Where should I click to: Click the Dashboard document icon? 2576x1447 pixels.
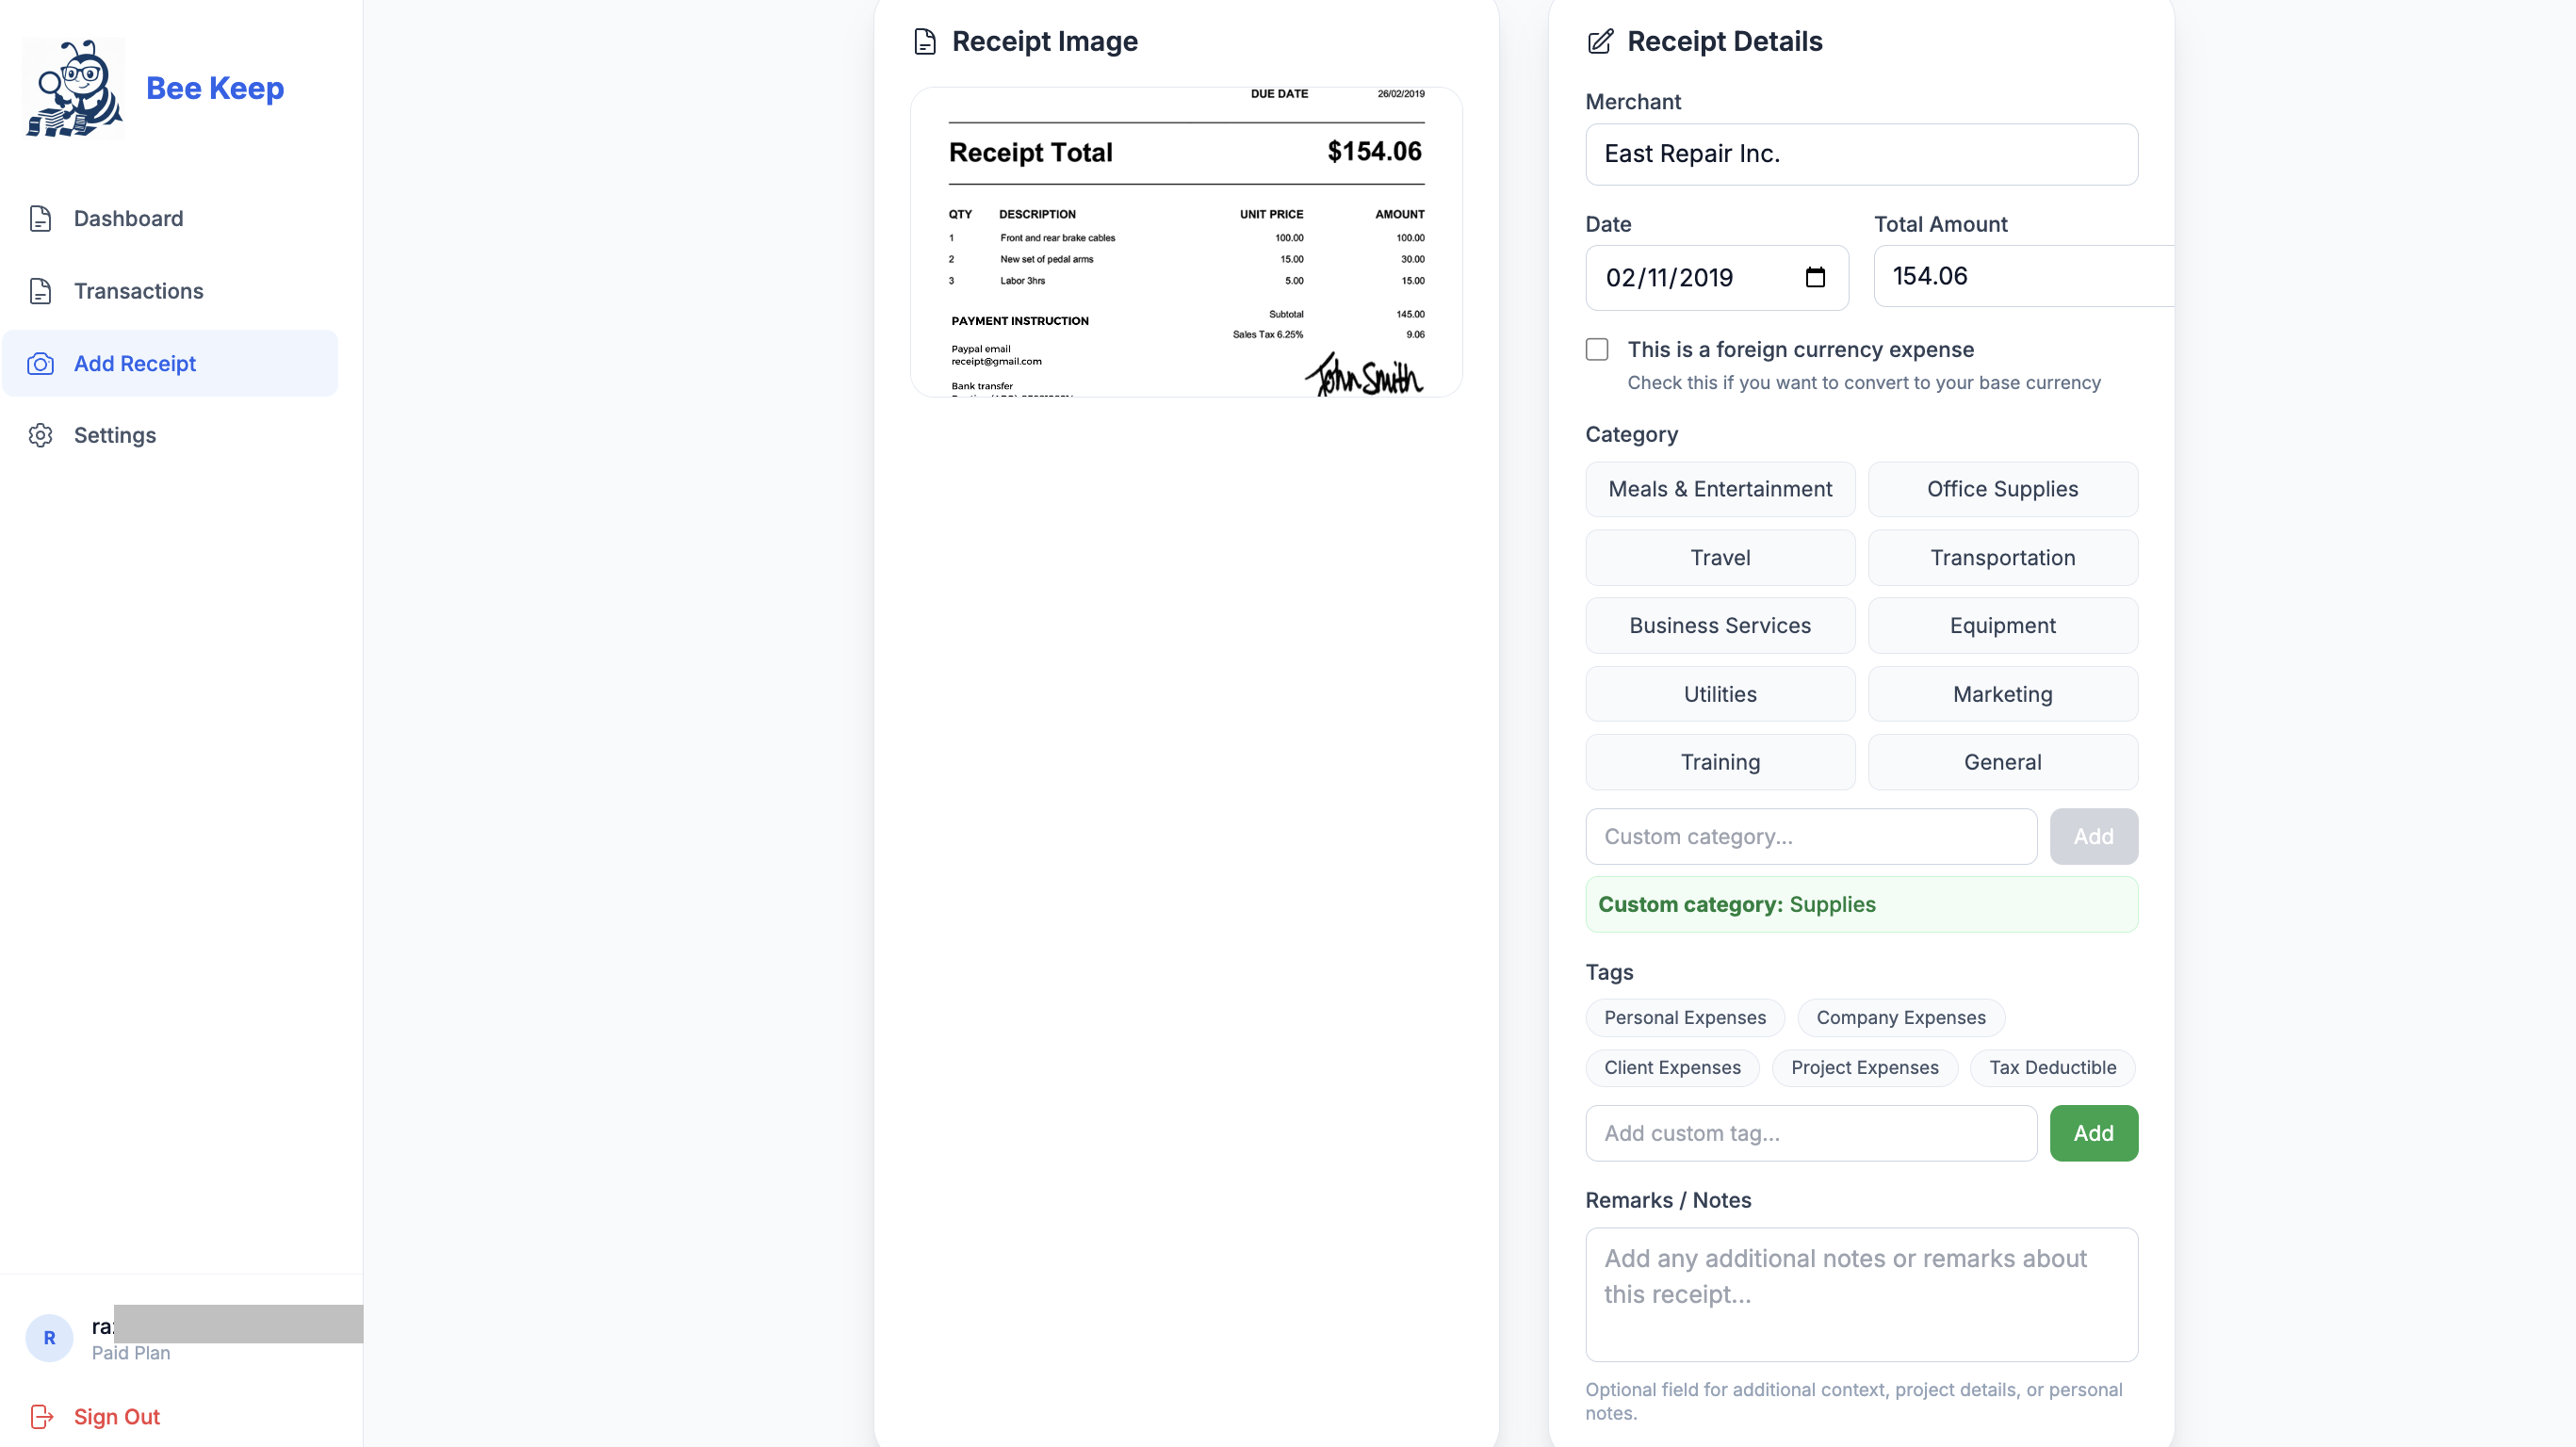tap(40, 218)
